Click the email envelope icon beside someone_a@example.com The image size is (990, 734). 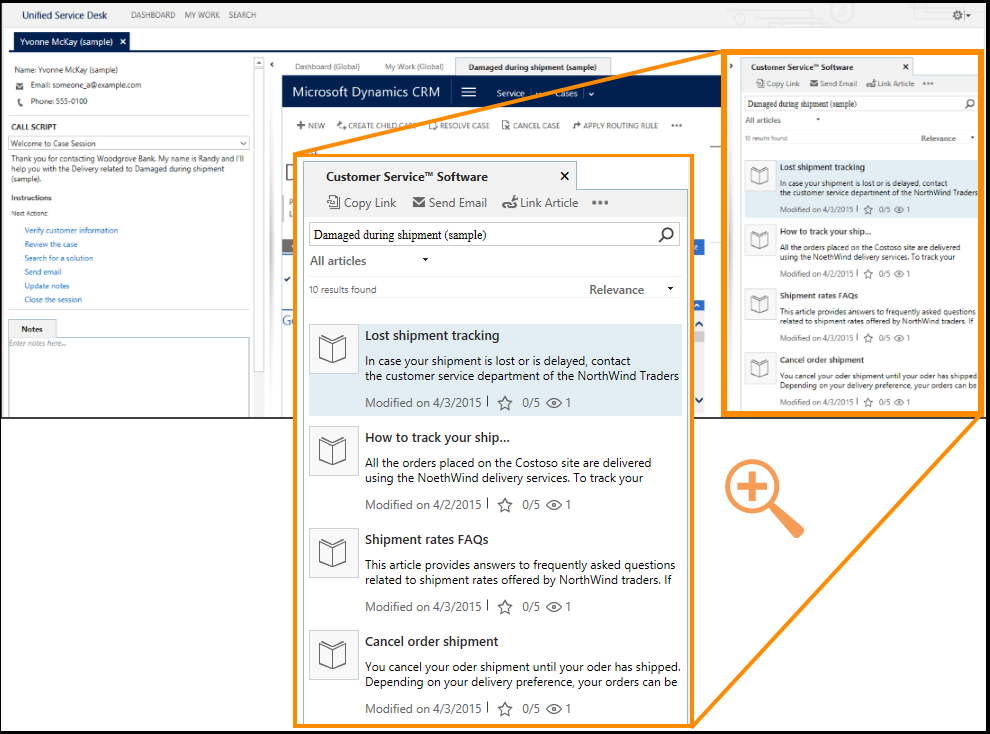20,86
